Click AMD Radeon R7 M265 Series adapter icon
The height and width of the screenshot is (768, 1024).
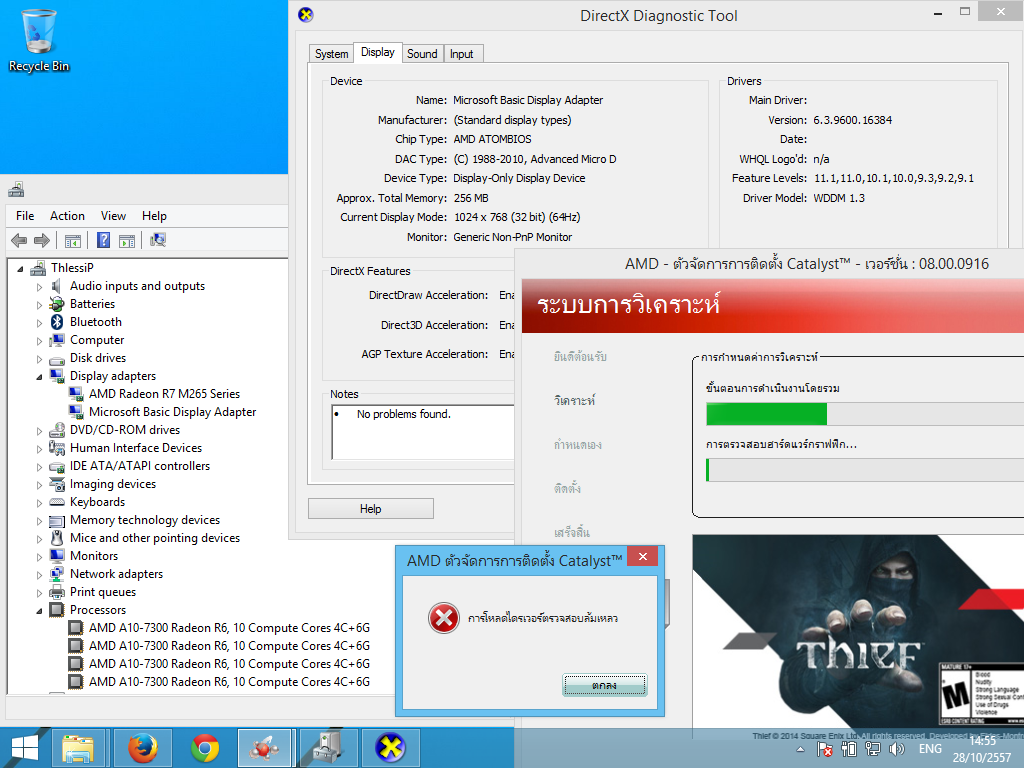pyautogui.click(x=76, y=394)
